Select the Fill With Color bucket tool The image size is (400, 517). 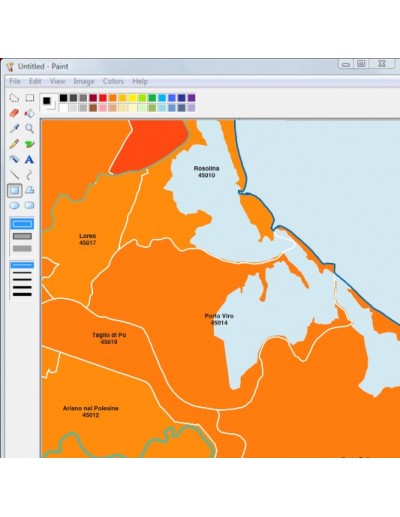30,113
